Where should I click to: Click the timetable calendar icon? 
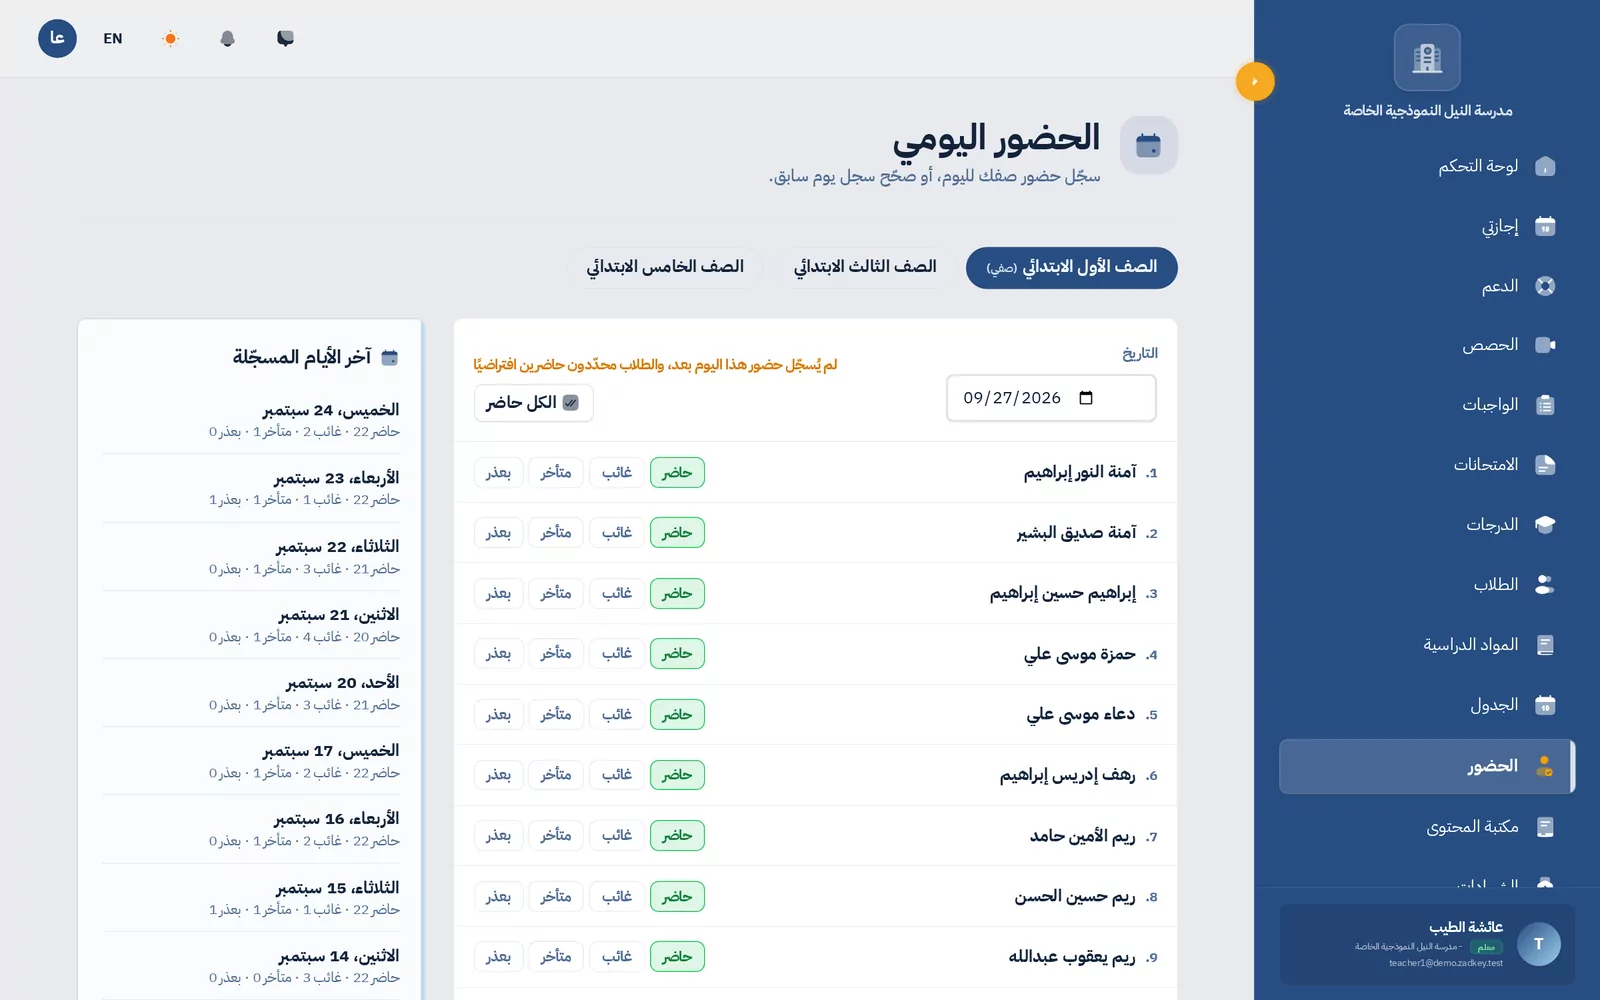pyautogui.click(x=1545, y=705)
